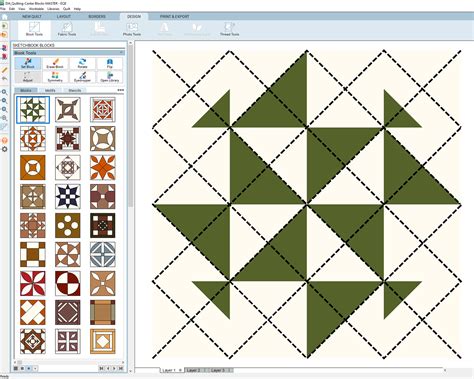Open settings gear in left toolbar

click(4, 149)
